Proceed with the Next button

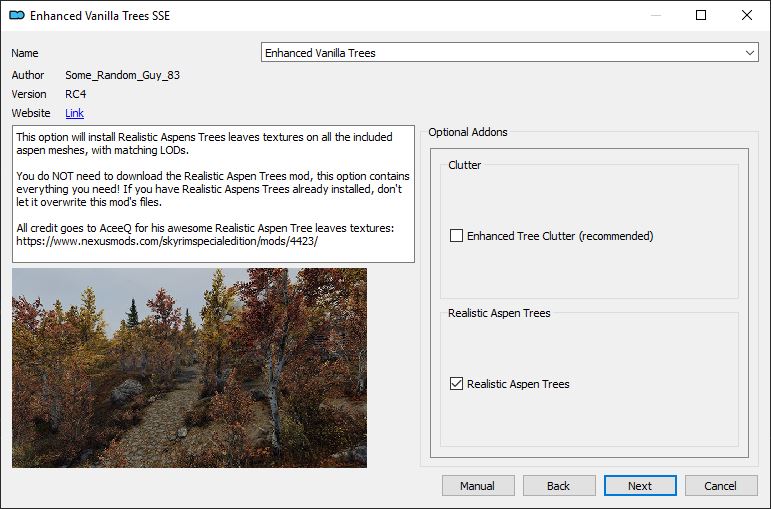[640, 486]
